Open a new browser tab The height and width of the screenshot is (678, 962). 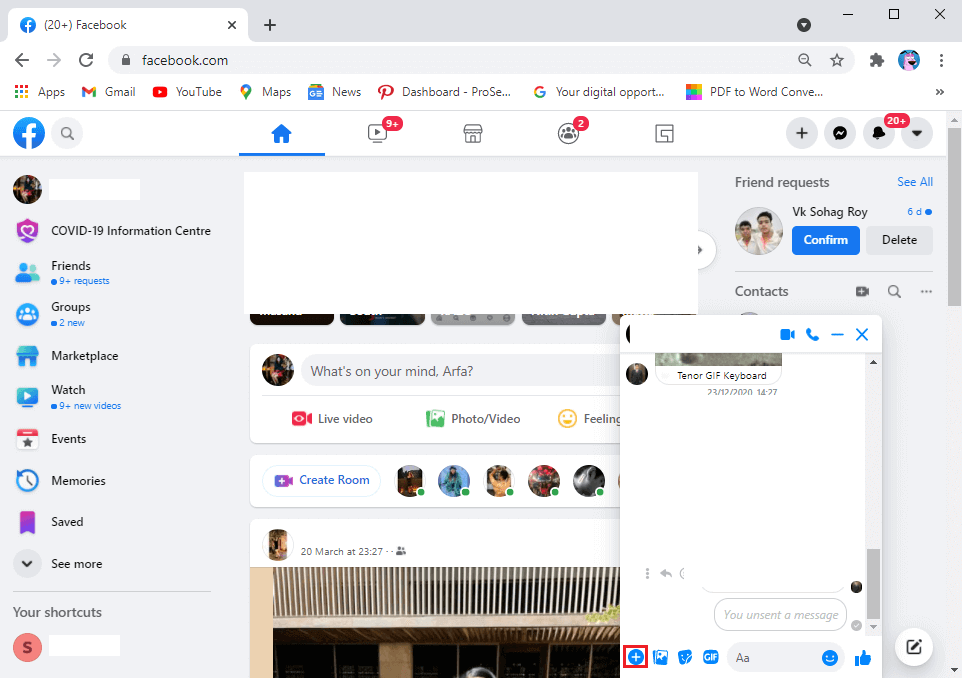coord(270,25)
